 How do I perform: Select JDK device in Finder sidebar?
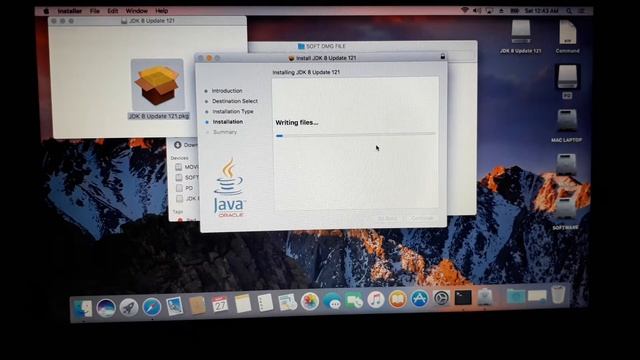187,199
